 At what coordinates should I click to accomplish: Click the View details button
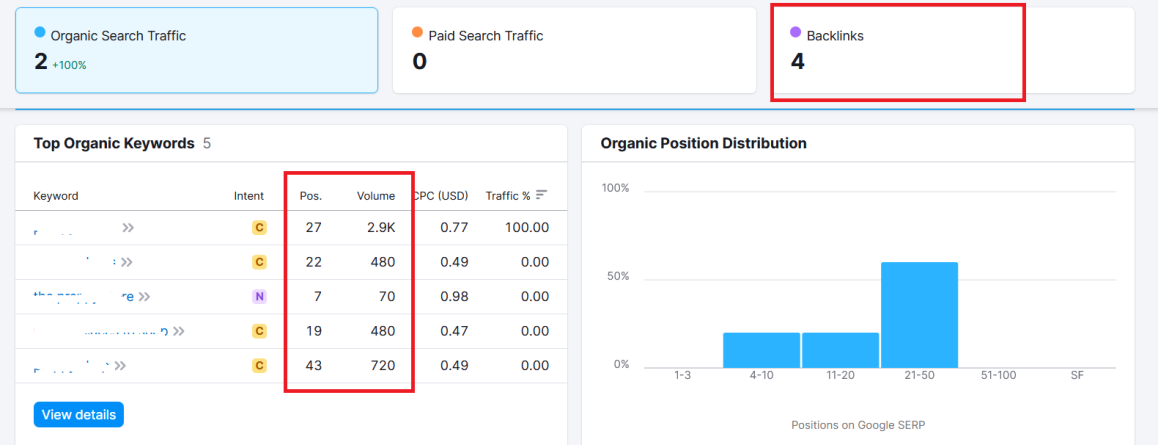coord(78,415)
